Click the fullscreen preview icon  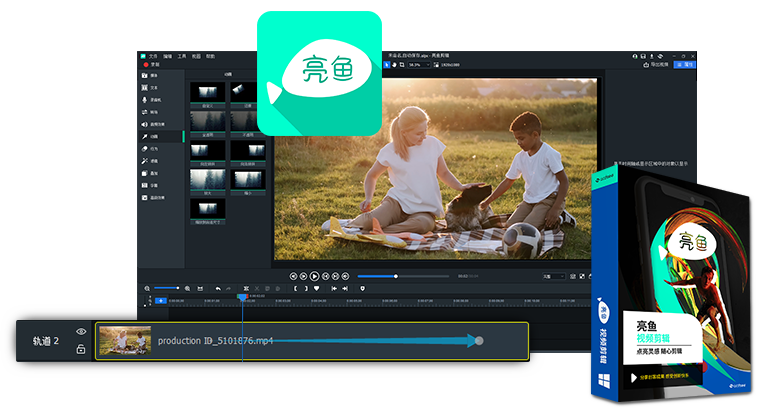click(582, 277)
